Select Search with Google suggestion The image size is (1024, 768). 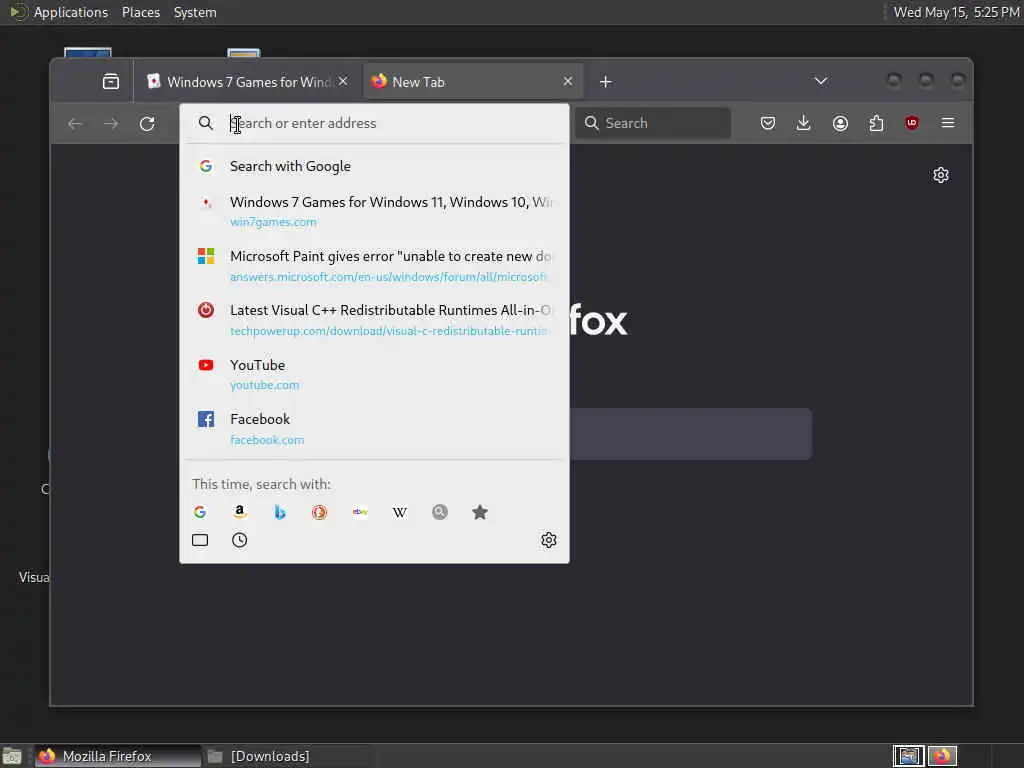point(374,167)
